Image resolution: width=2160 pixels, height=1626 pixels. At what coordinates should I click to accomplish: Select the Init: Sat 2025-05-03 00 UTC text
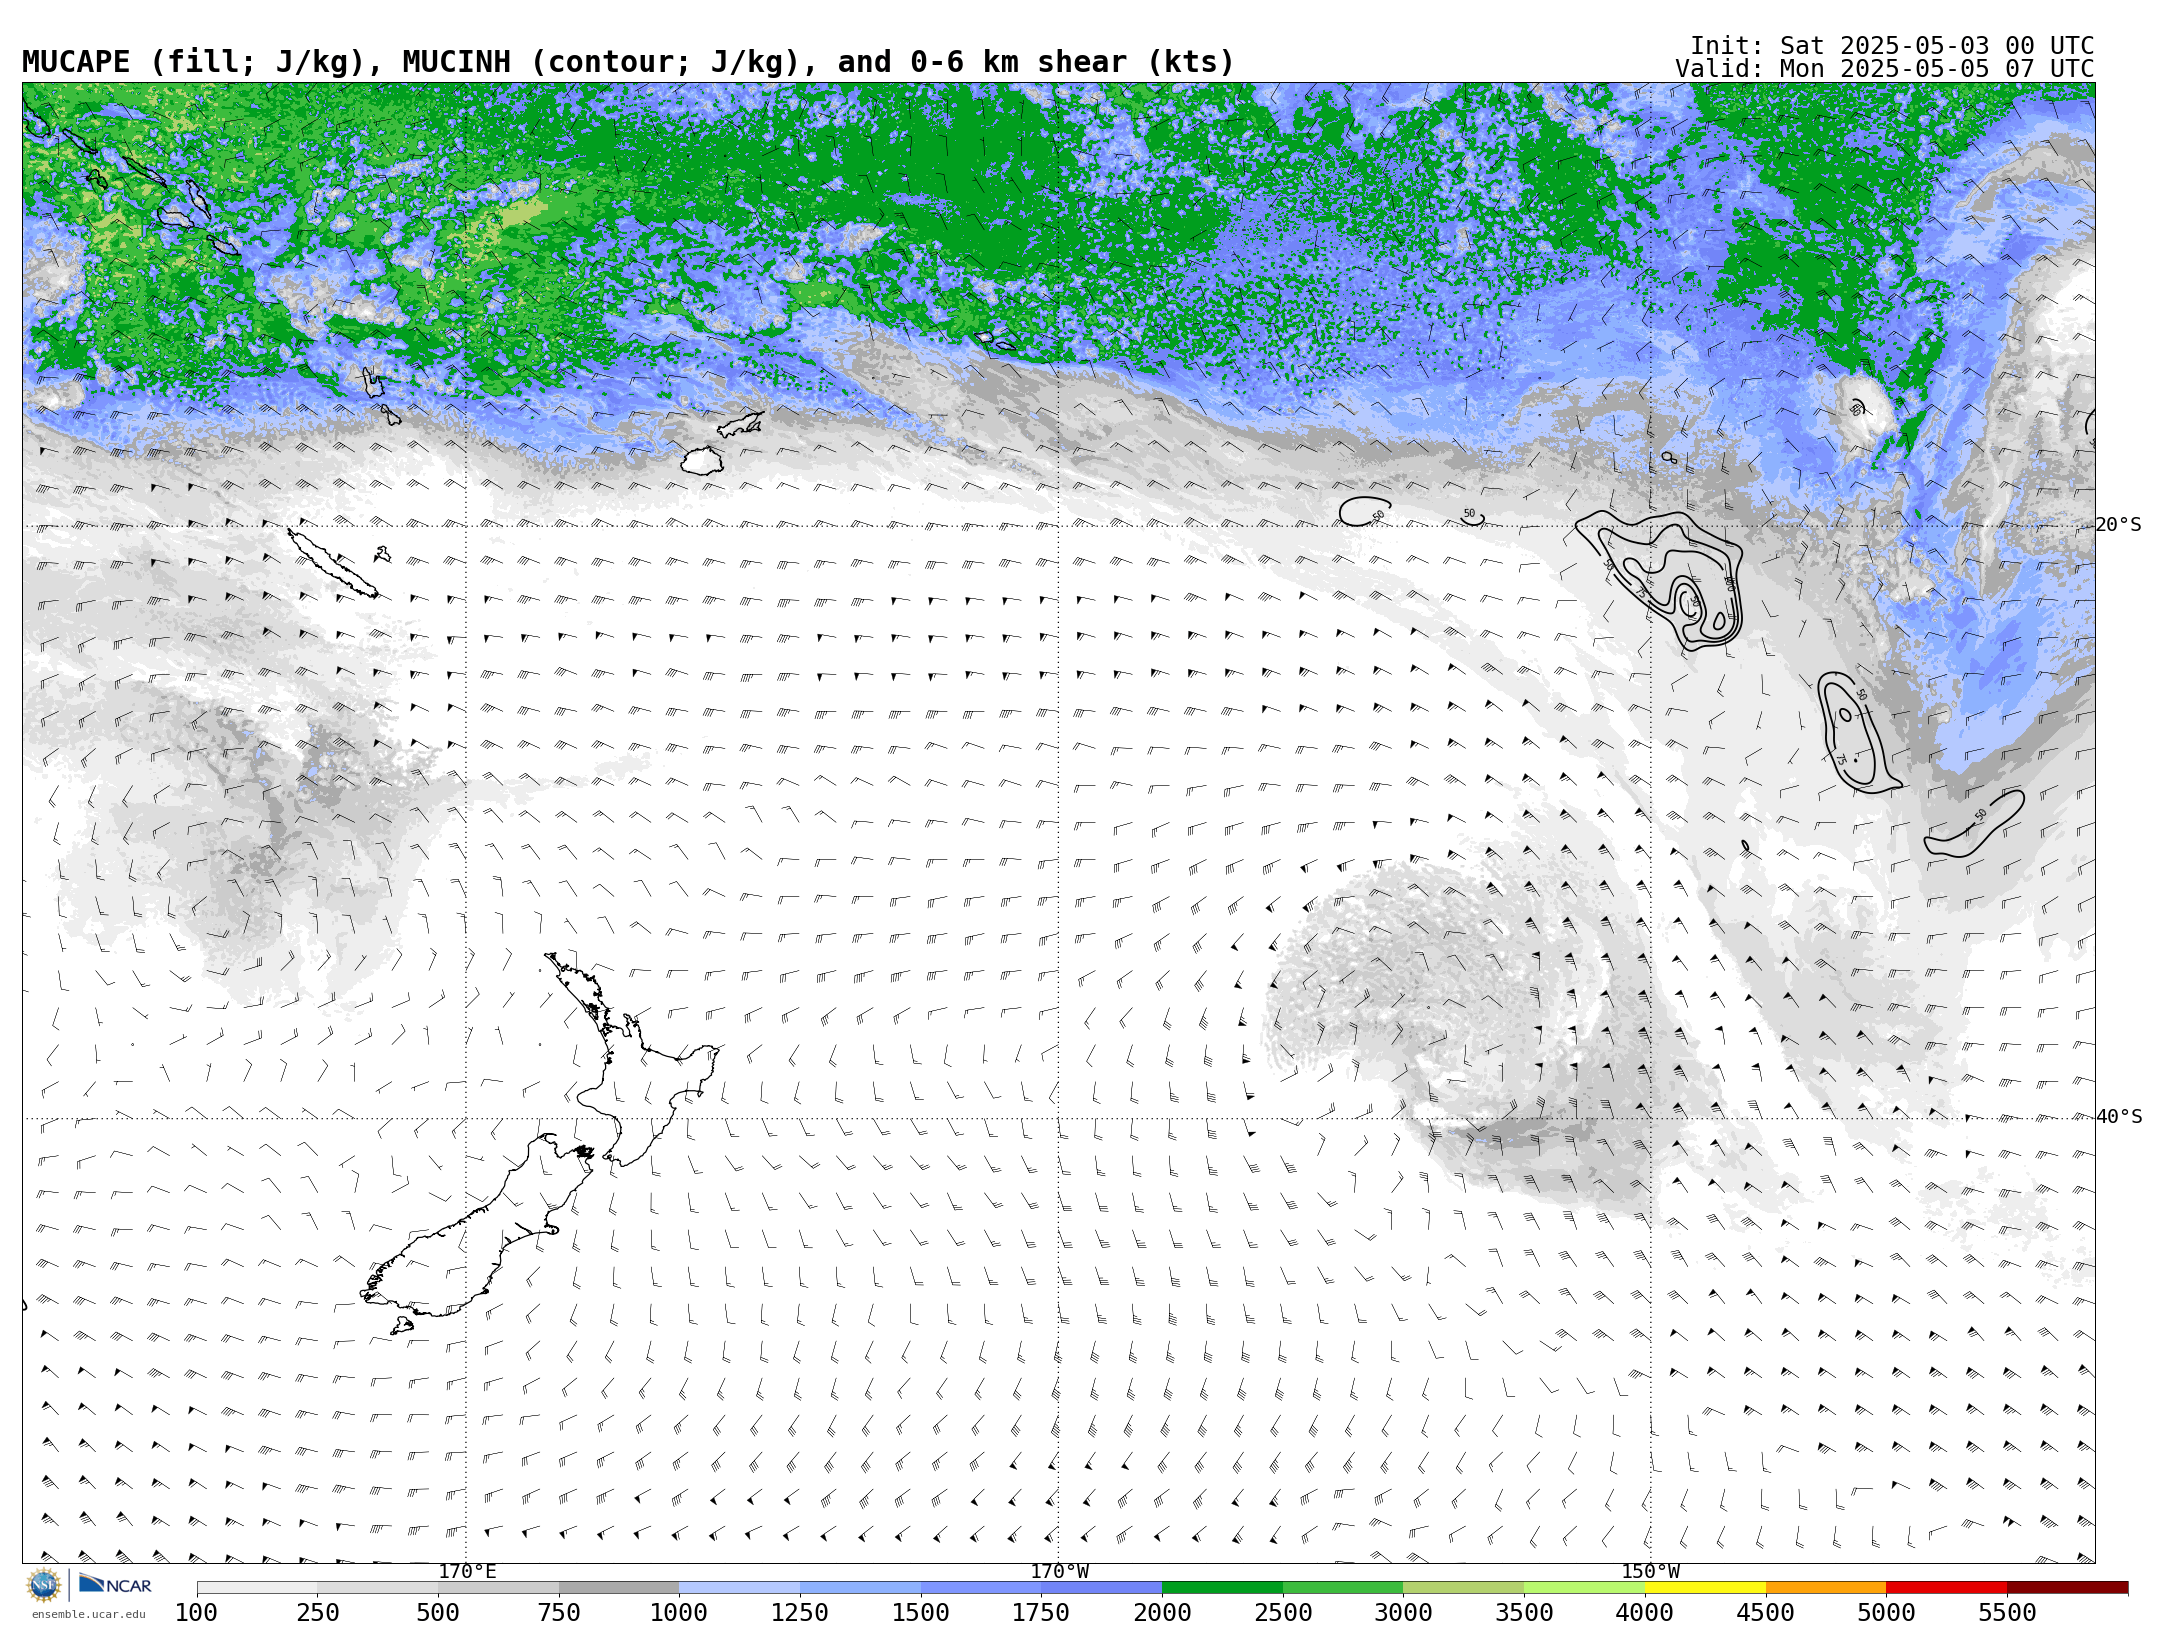click(x=1891, y=46)
